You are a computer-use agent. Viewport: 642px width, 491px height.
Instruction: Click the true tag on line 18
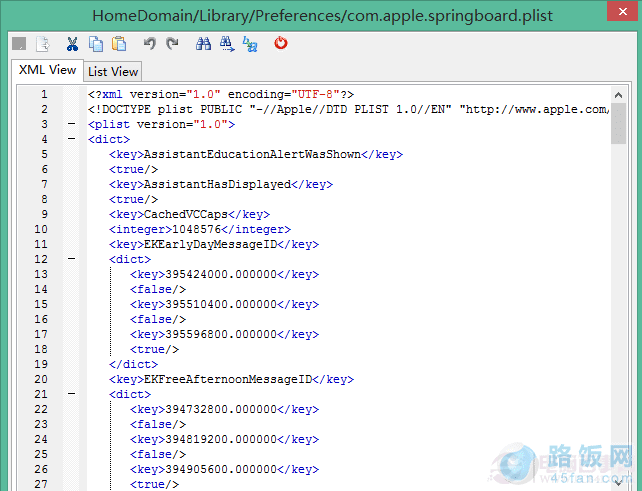(x=154, y=349)
